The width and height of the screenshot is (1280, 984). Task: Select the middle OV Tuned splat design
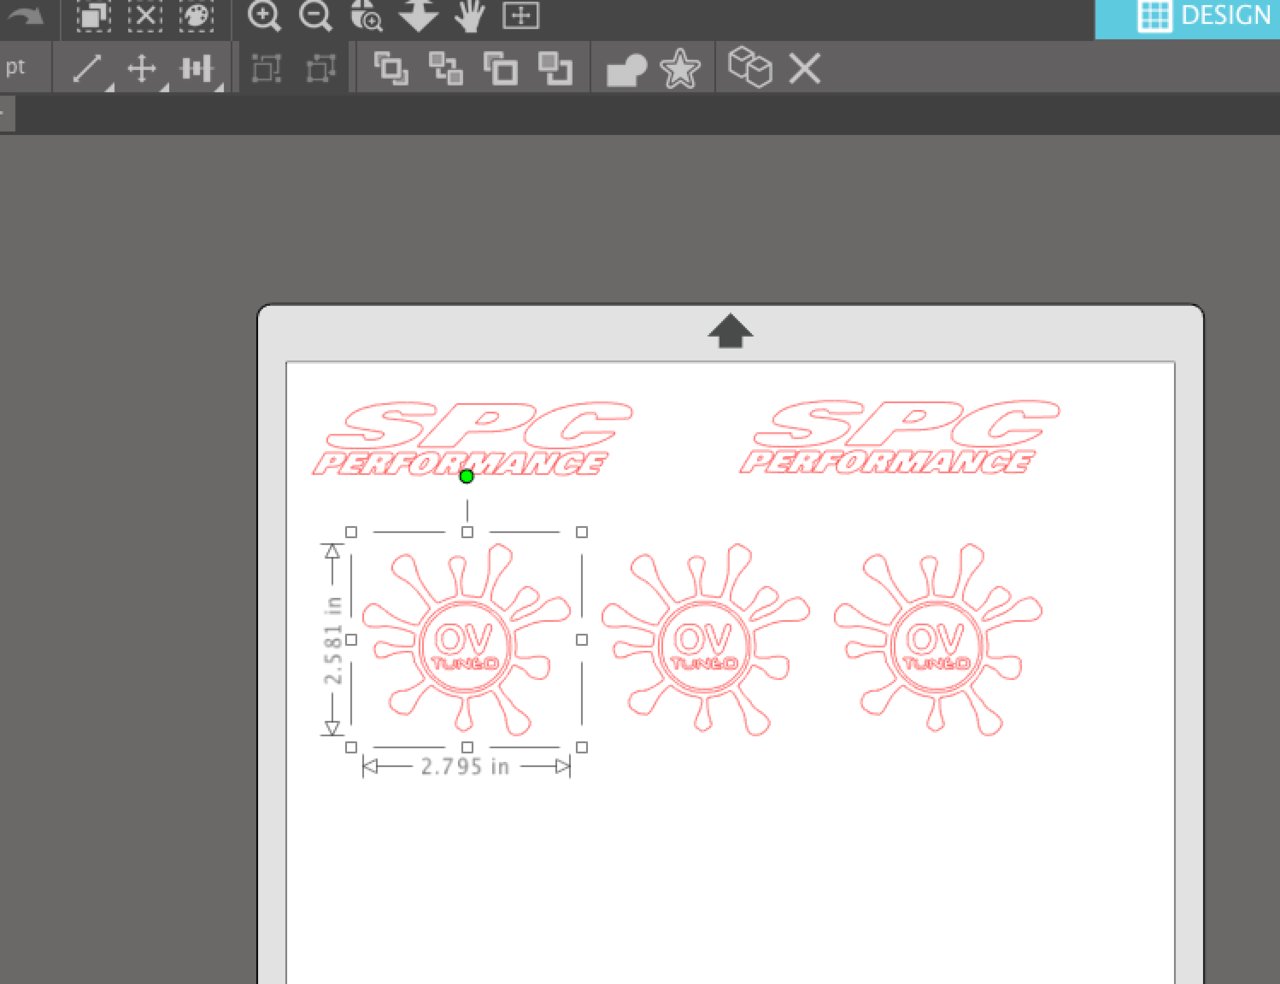click(x=705, y=640)
